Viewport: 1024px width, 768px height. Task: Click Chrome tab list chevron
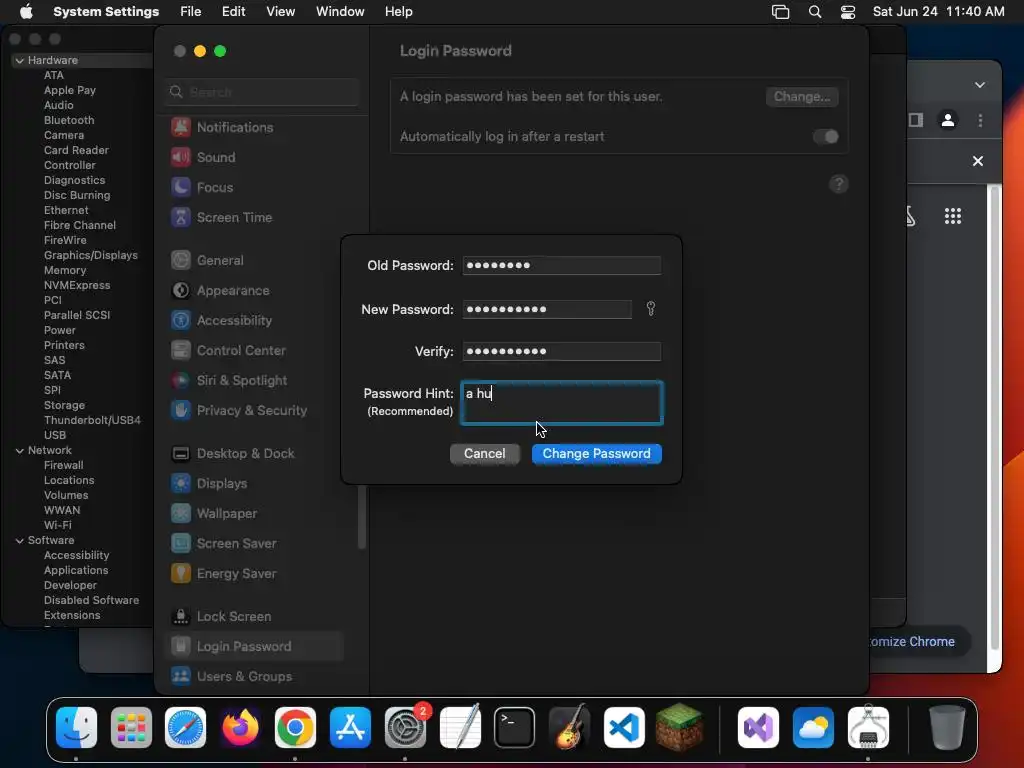(980, 85)
